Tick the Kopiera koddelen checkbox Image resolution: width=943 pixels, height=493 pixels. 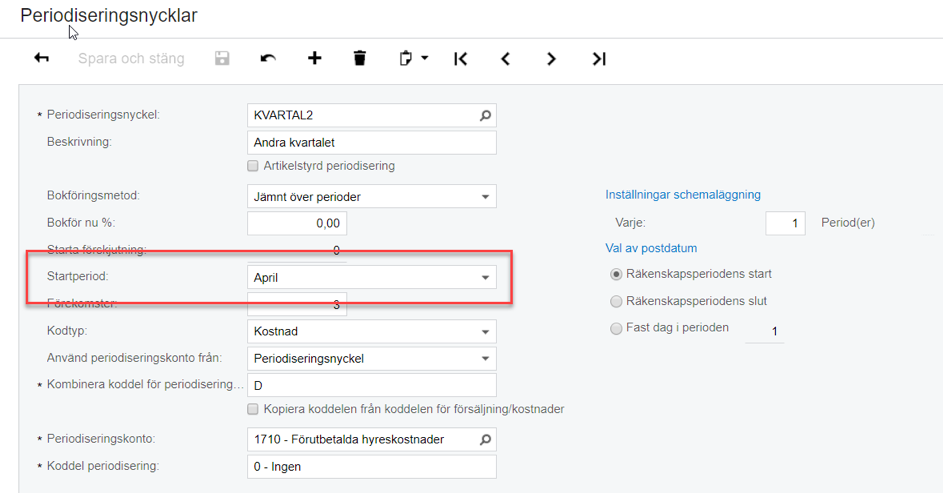point(253,409)
